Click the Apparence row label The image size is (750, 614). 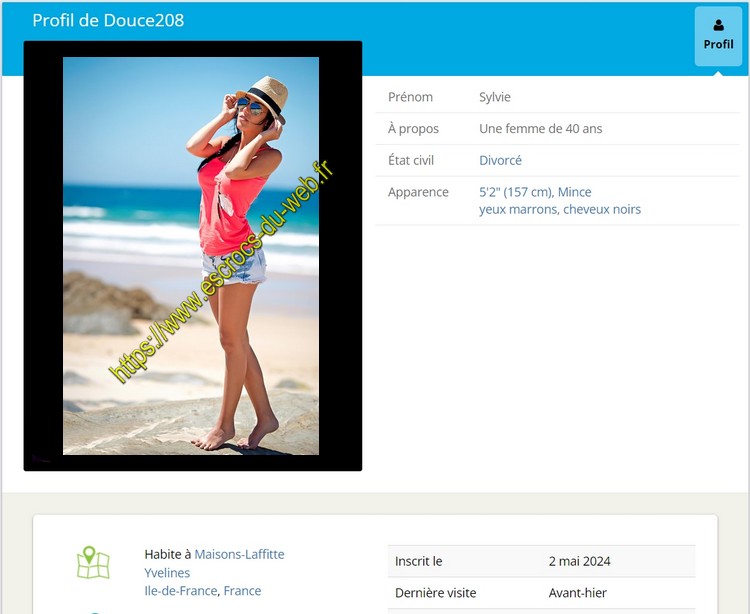418,192
